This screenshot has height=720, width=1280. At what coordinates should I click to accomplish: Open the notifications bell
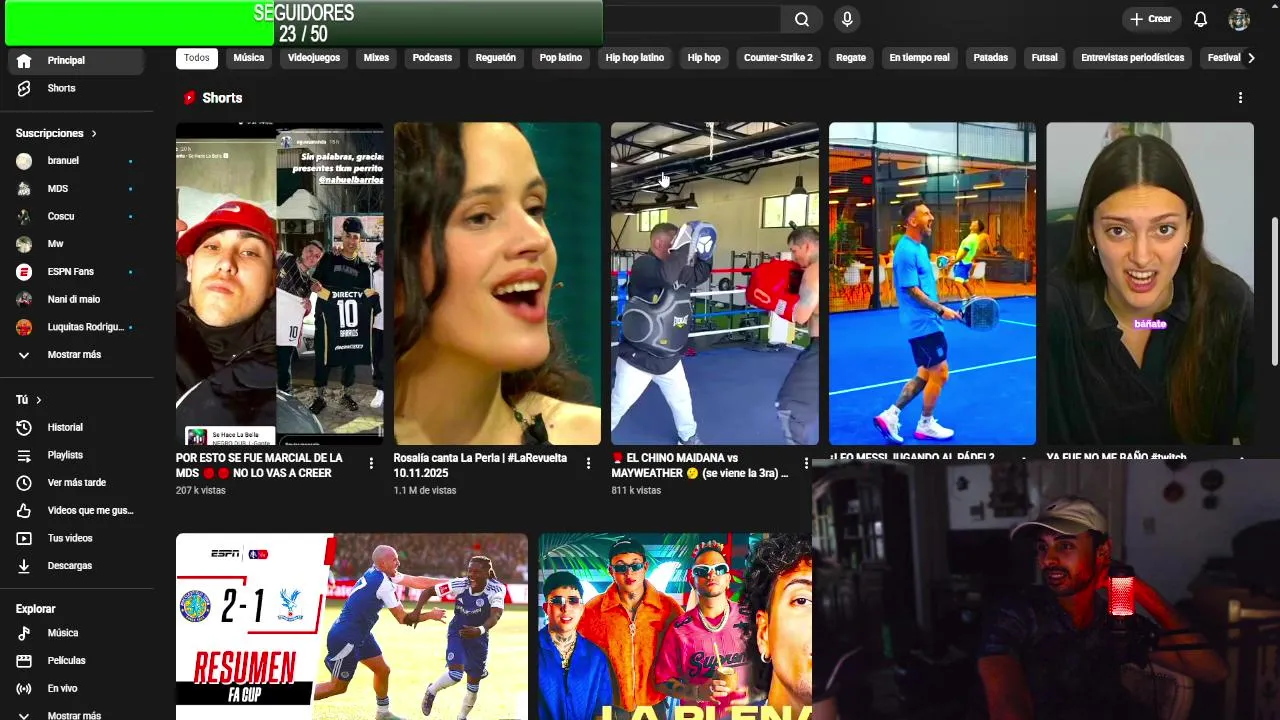point(1201,19)
